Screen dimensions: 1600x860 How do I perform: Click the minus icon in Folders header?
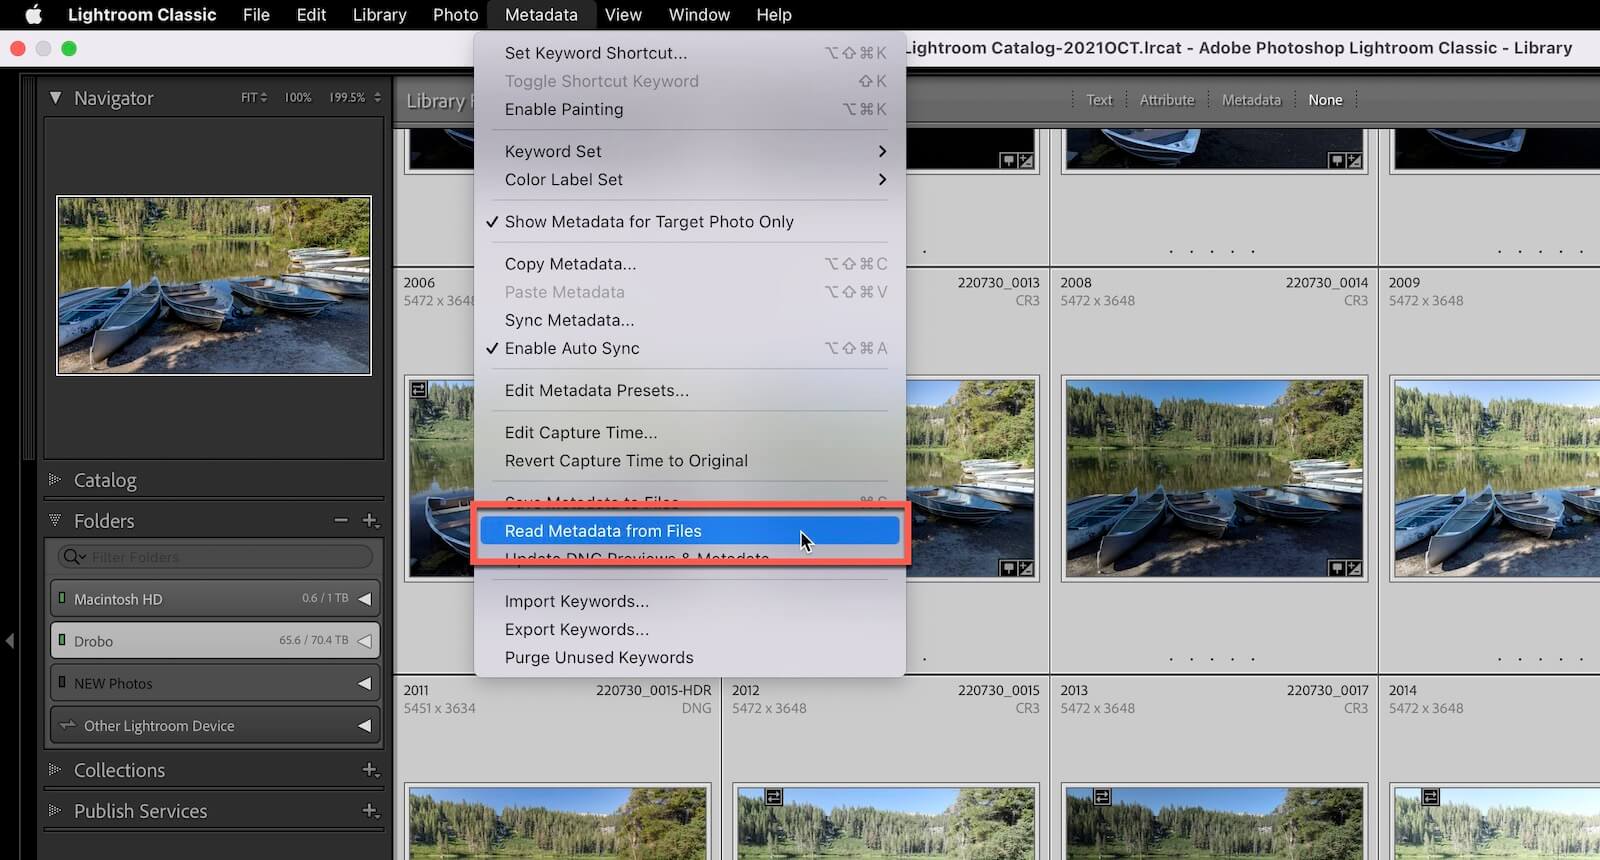click(x=341, y=520)
